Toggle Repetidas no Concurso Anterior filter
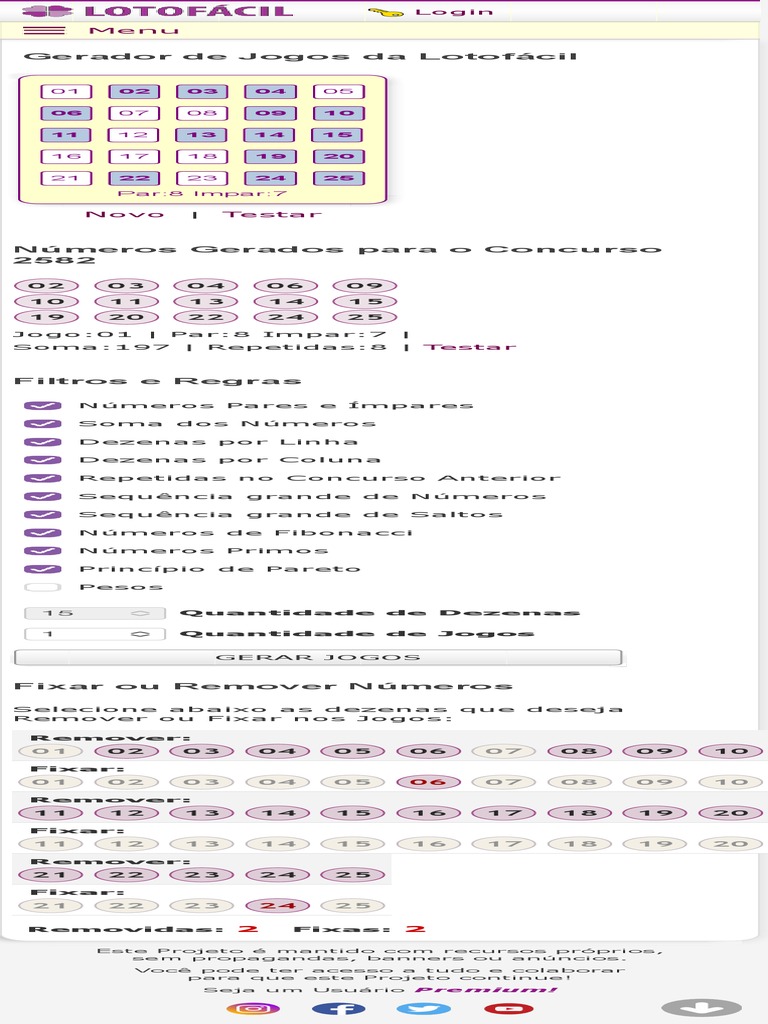This screenshot has height=1024, width=768. [42, 478]
